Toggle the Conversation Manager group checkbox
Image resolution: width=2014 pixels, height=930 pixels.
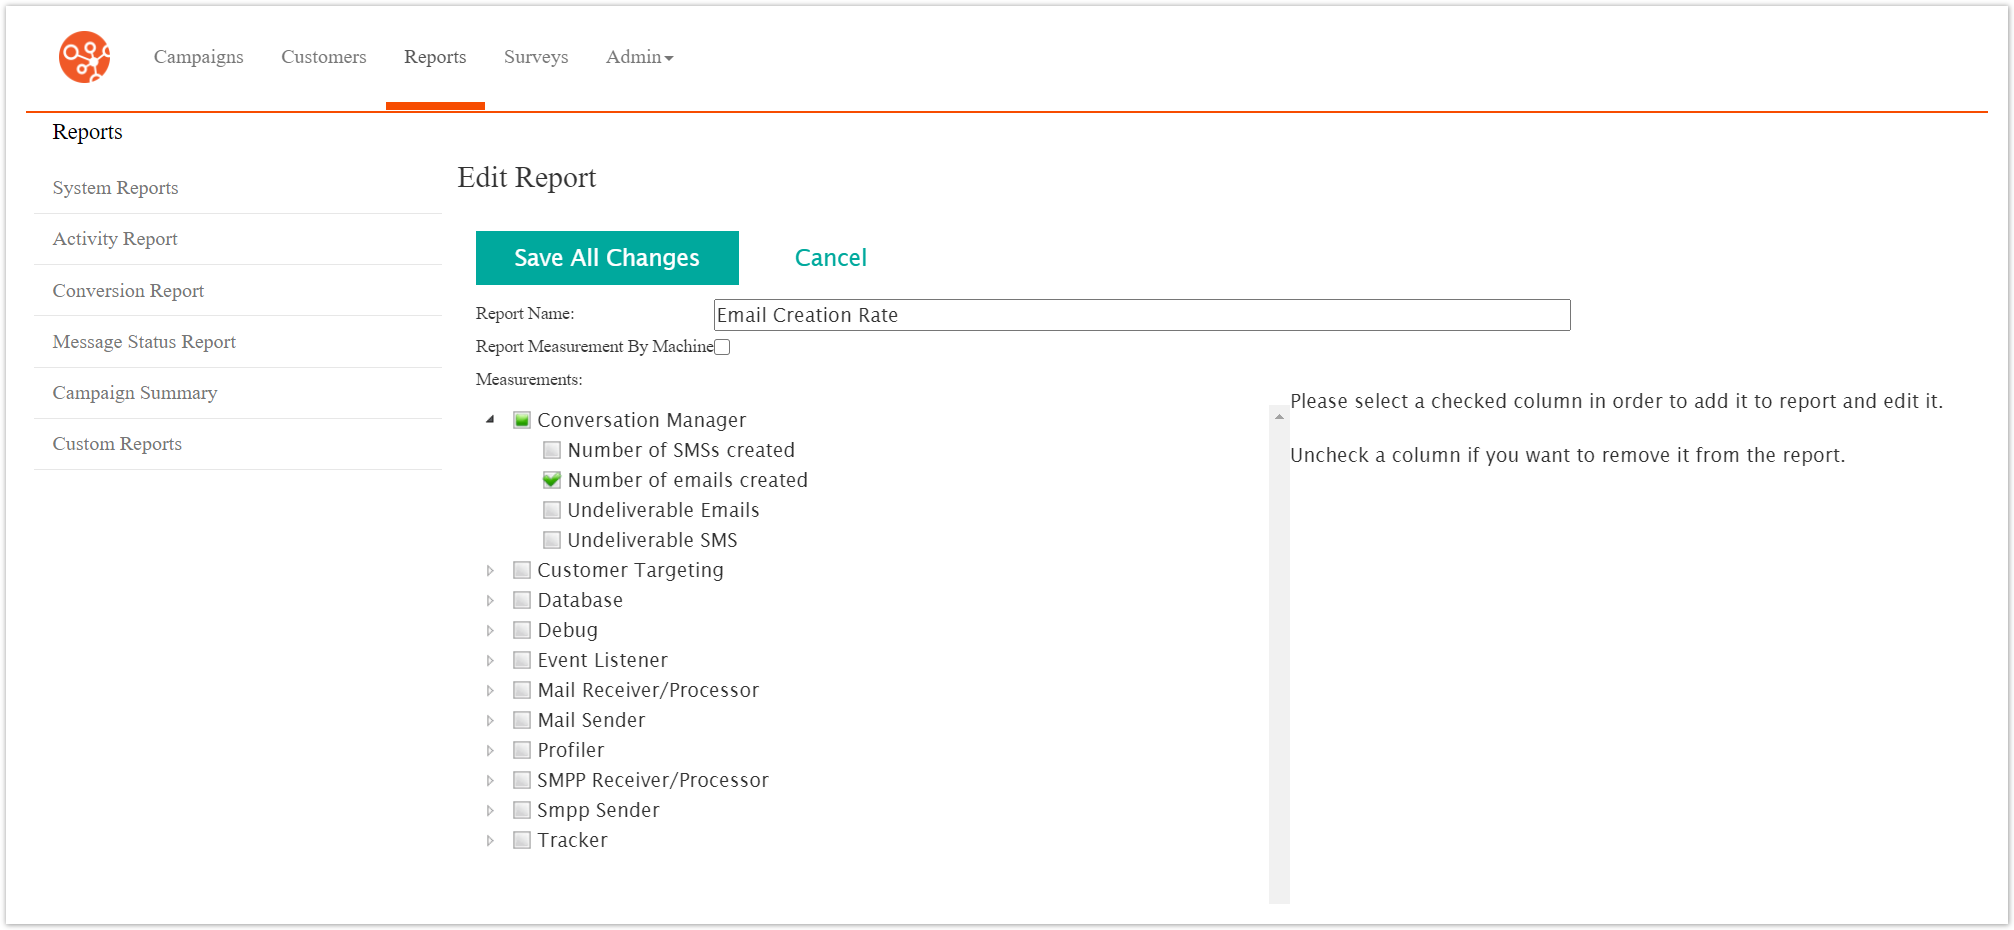(522, 420)
